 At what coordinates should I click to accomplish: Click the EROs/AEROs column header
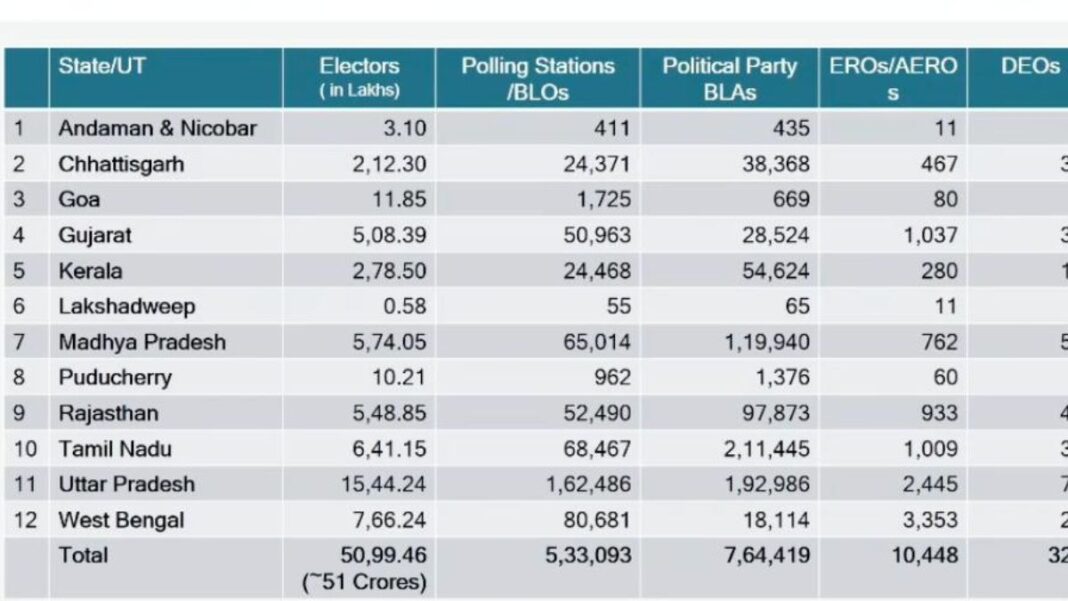coord(892,78)
